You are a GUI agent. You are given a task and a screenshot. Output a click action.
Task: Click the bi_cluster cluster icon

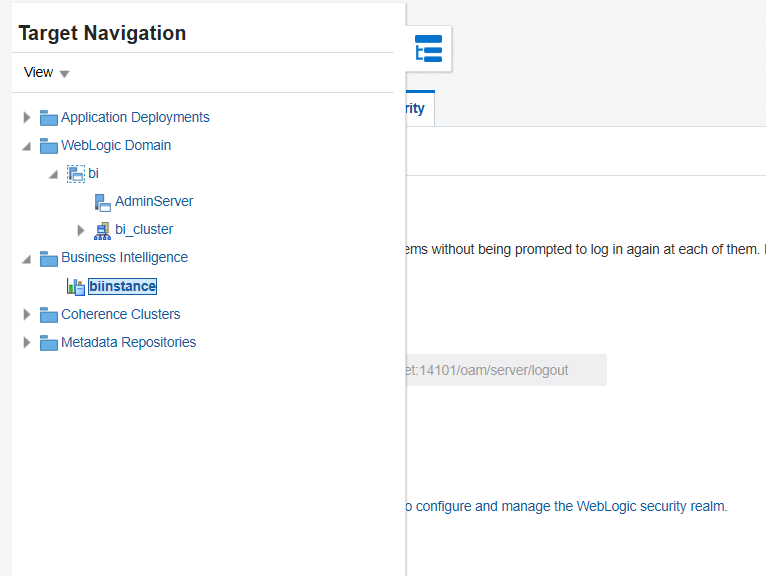click(103, 230)
